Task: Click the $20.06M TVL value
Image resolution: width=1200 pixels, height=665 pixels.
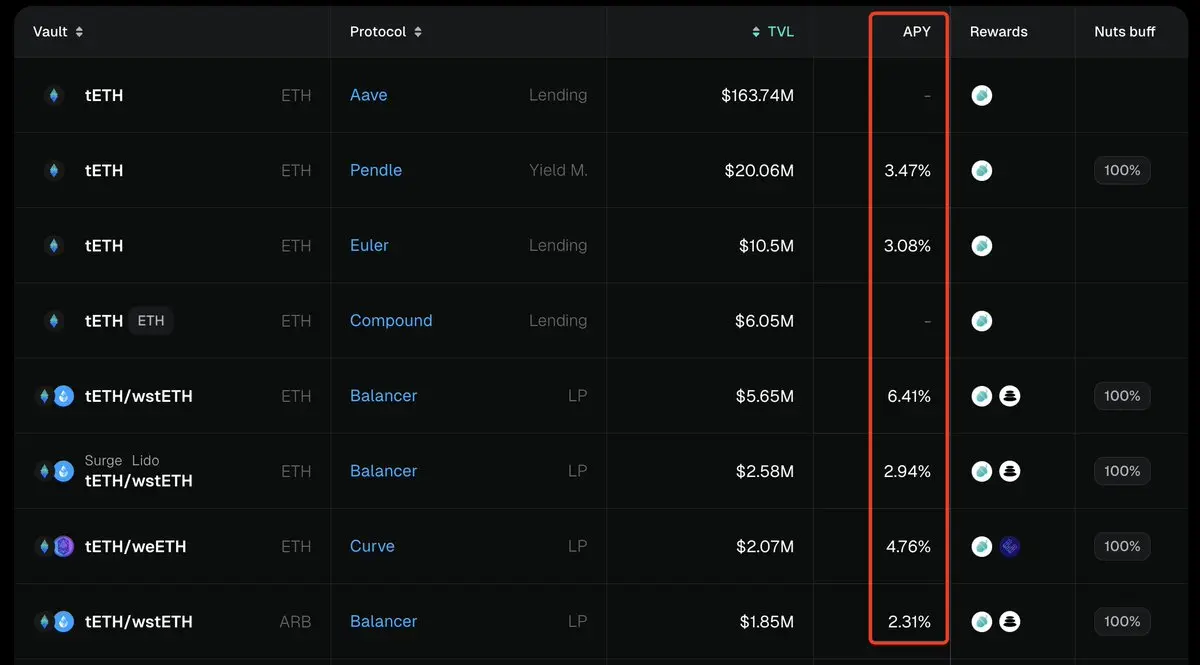Action: coord(760,170)
